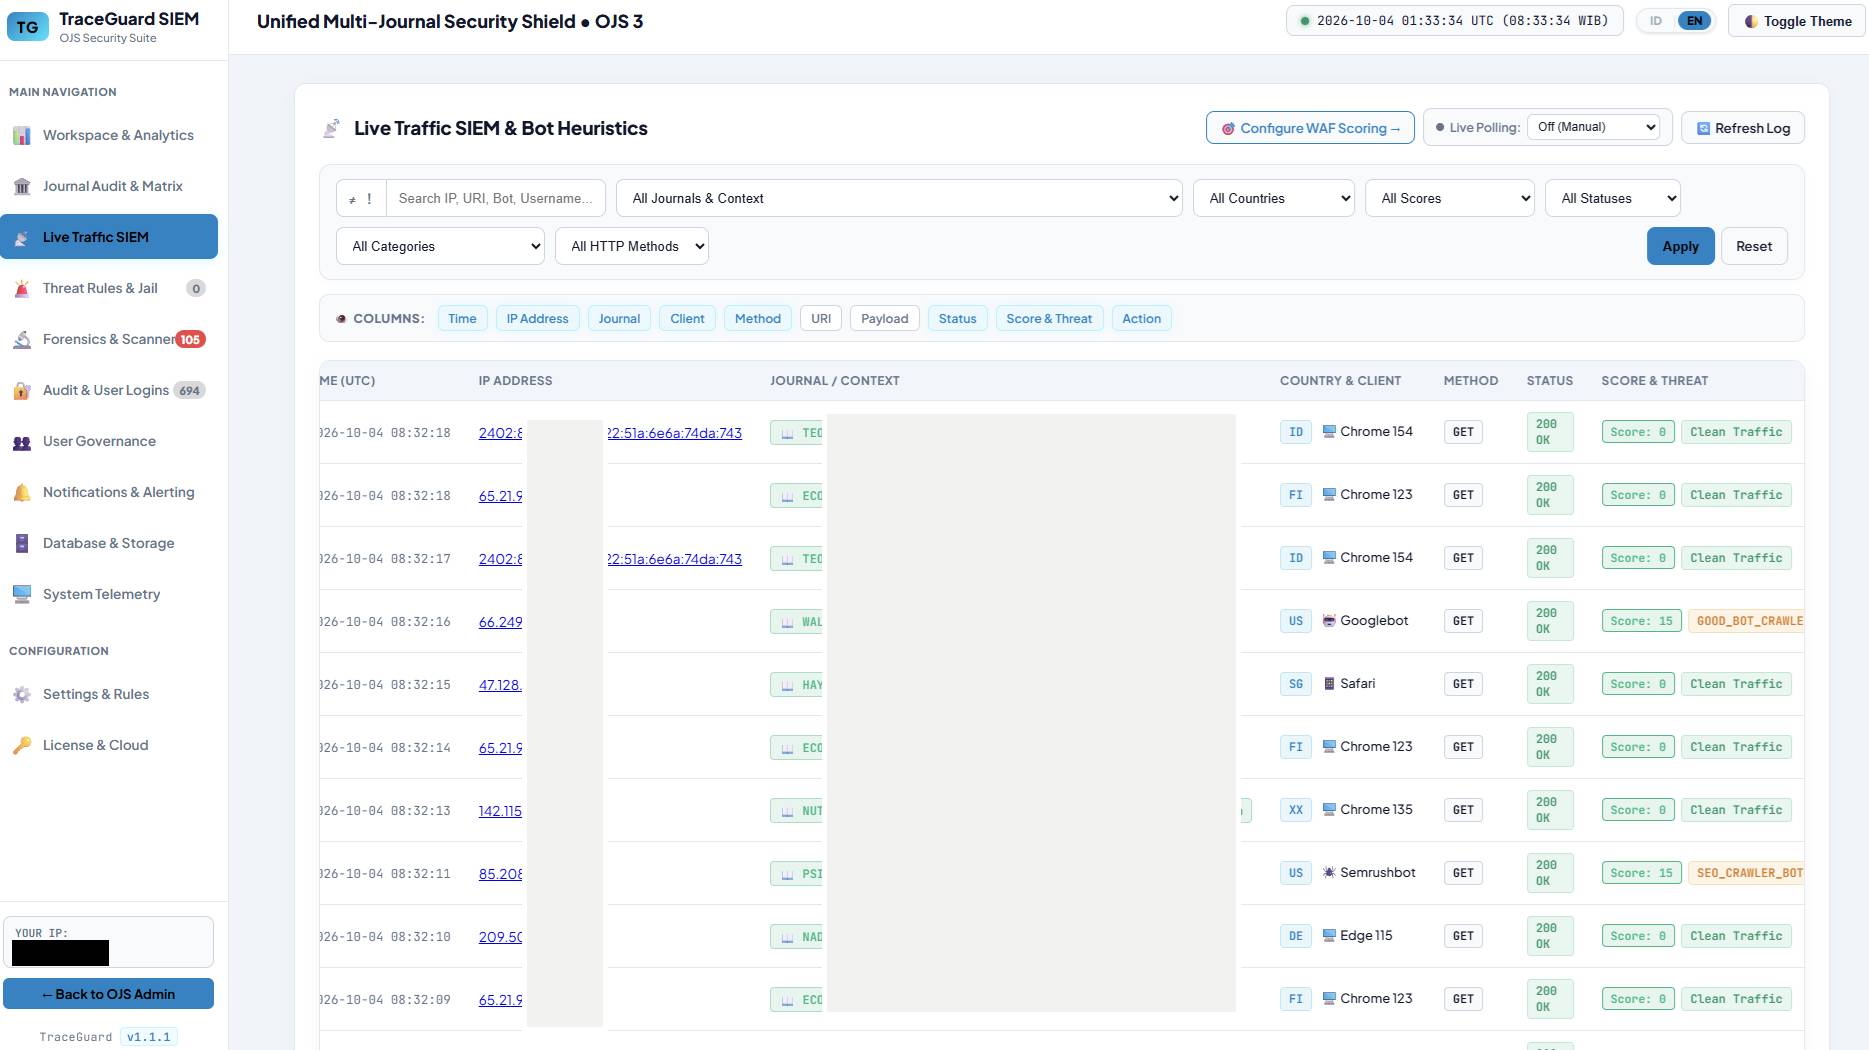Click the License & Cloud key icon

coord(22,746)
